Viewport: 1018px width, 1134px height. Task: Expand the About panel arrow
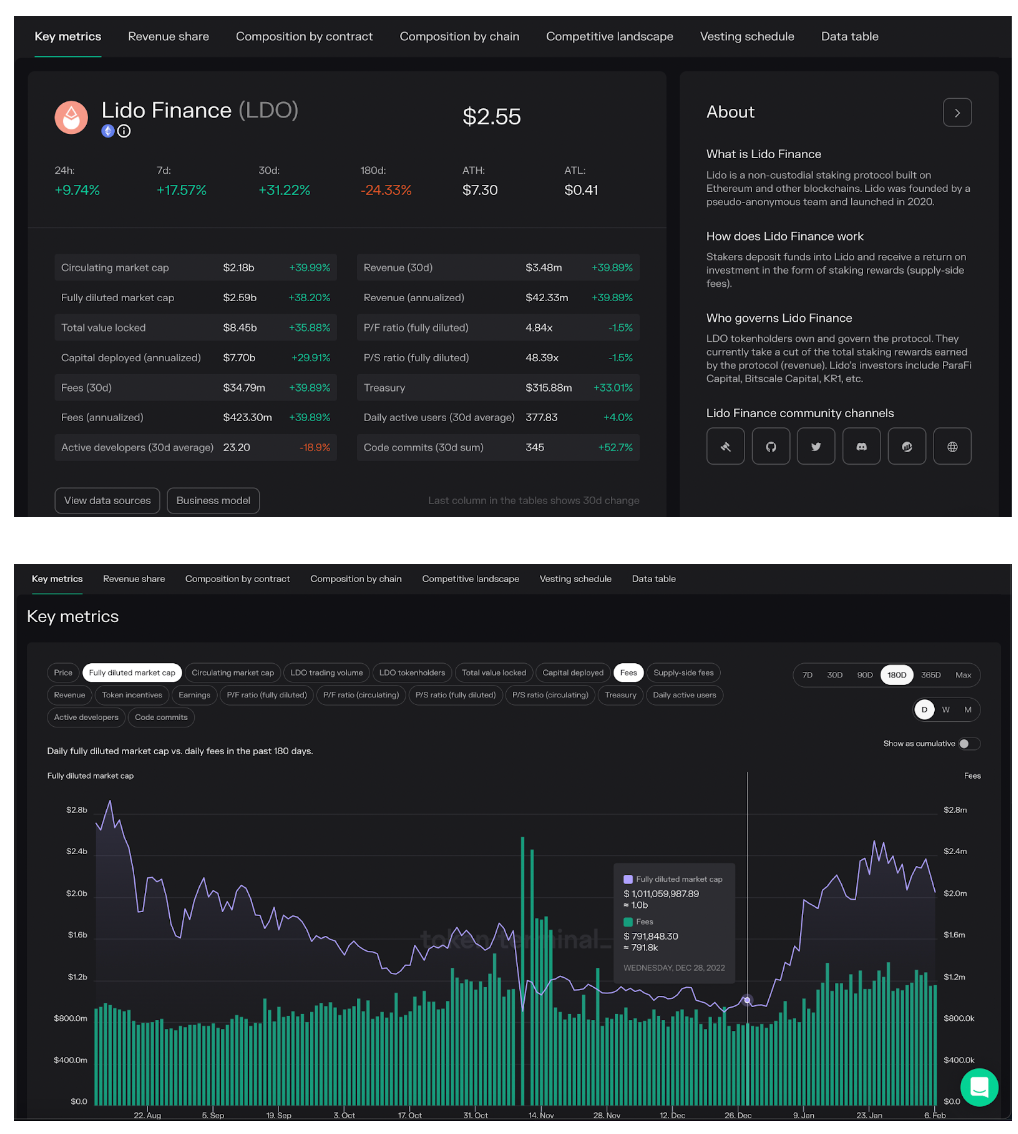point(957,113)
